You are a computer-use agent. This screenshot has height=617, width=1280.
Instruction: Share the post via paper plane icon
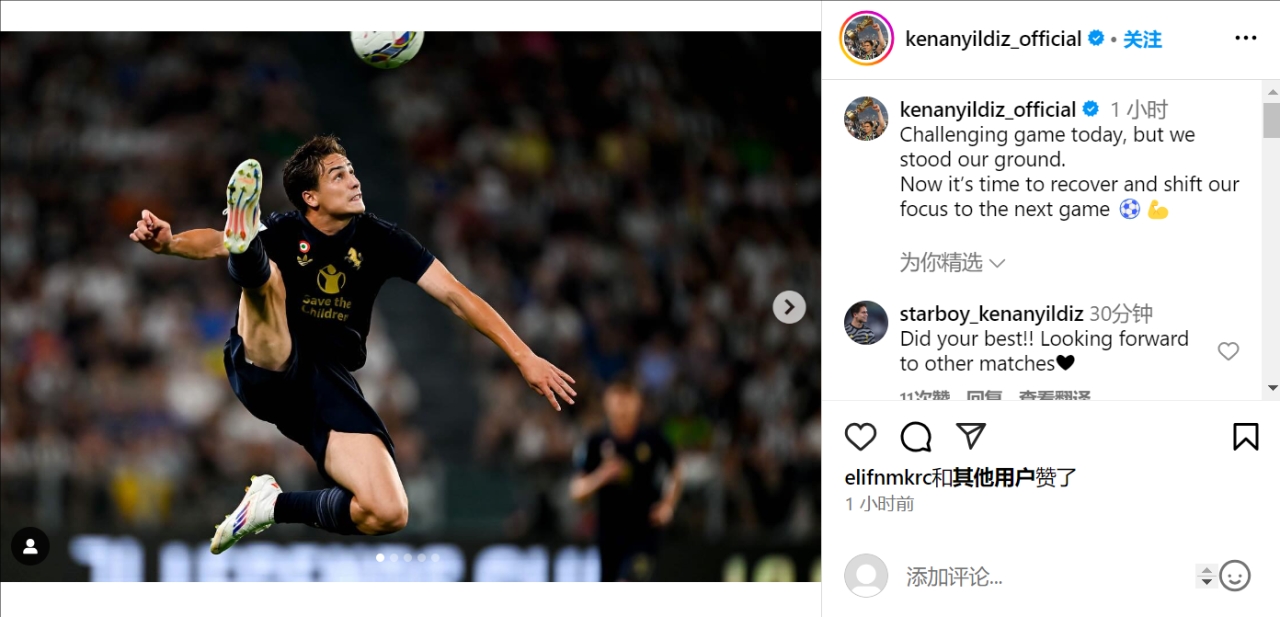point(971,436)
